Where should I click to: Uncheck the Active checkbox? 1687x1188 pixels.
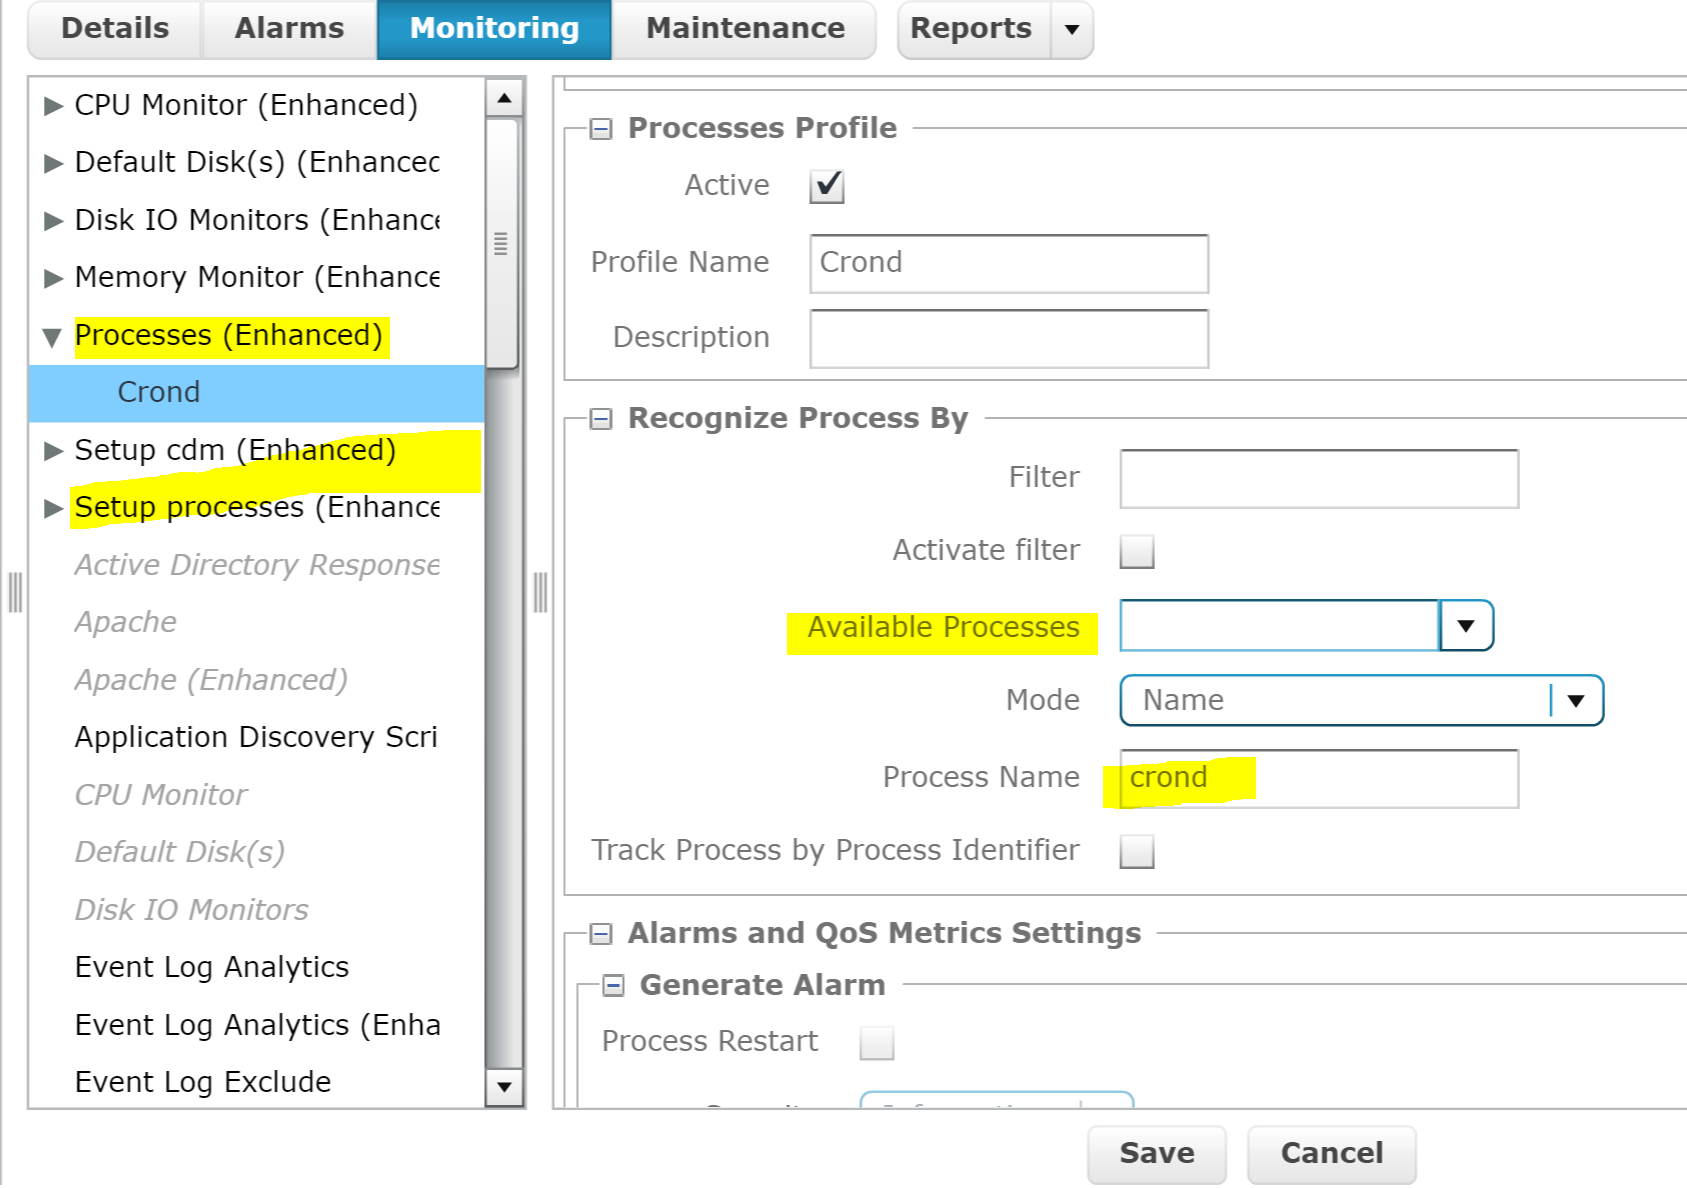pyautogui.click(x=826, y=185)
